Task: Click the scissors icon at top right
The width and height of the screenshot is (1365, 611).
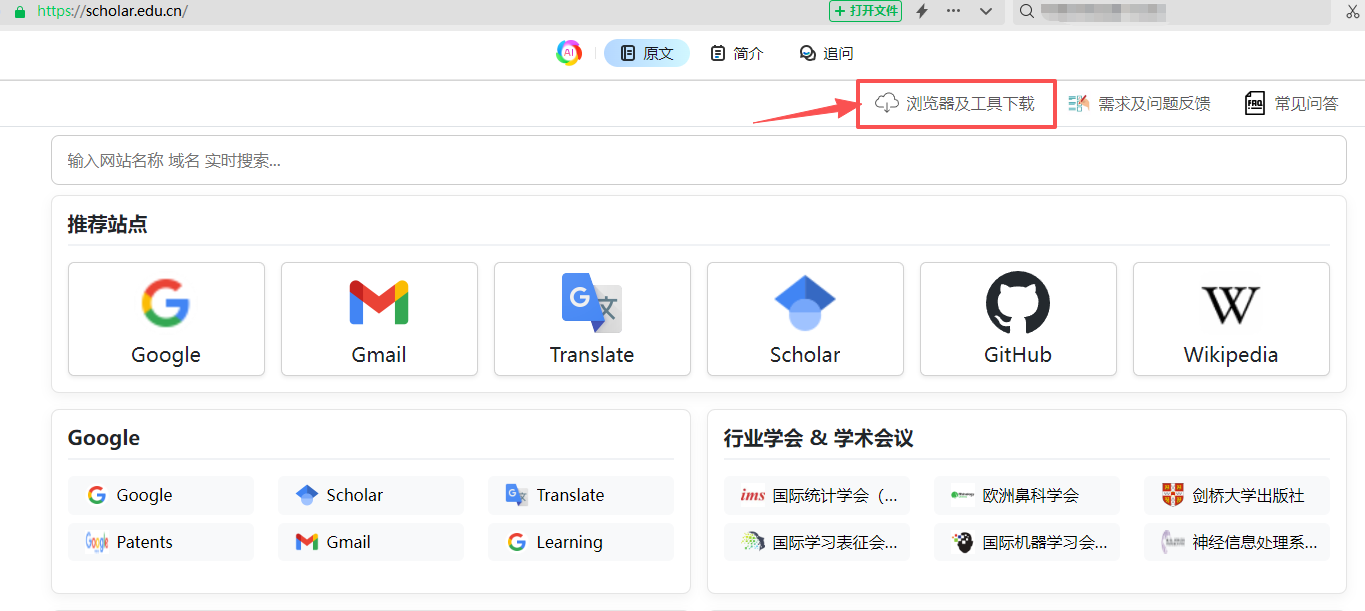Action: point(1351,11)
